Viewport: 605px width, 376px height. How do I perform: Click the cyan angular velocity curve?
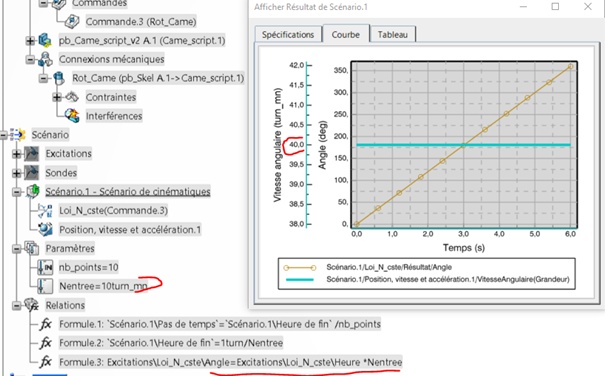pos(463,145)
